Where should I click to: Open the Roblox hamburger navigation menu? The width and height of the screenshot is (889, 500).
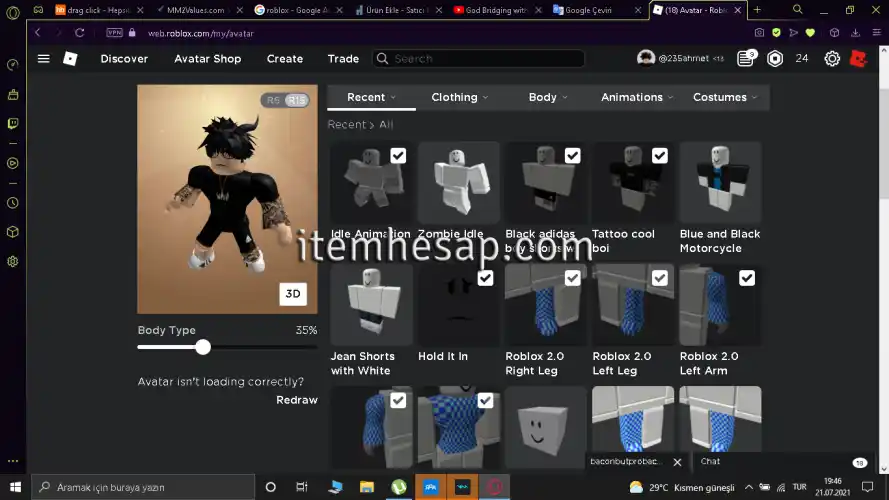[x=43, y=59]
